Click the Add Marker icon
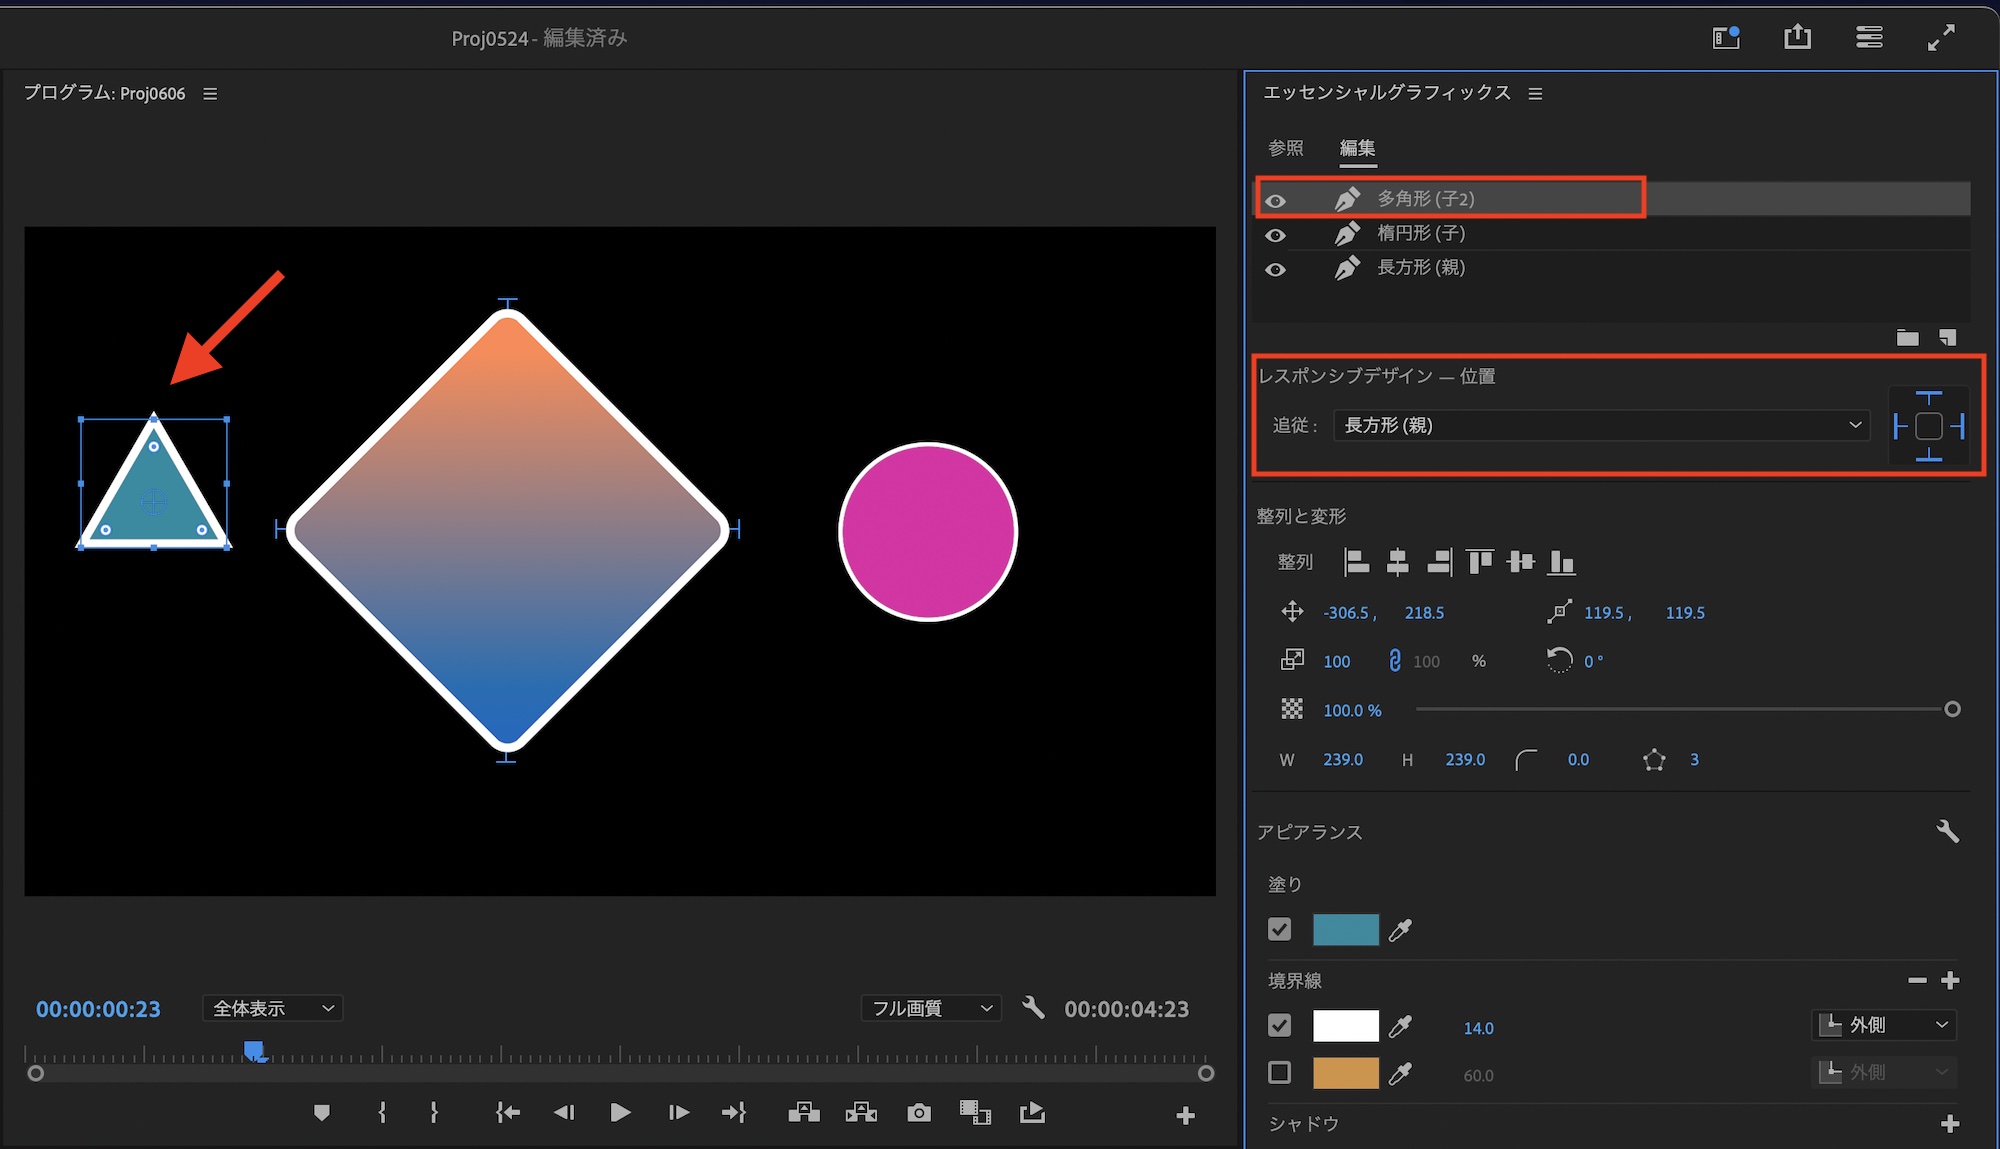The width and height of the screenshot is (2000, 1149). pyautogui.click(x=321, y=1113)
